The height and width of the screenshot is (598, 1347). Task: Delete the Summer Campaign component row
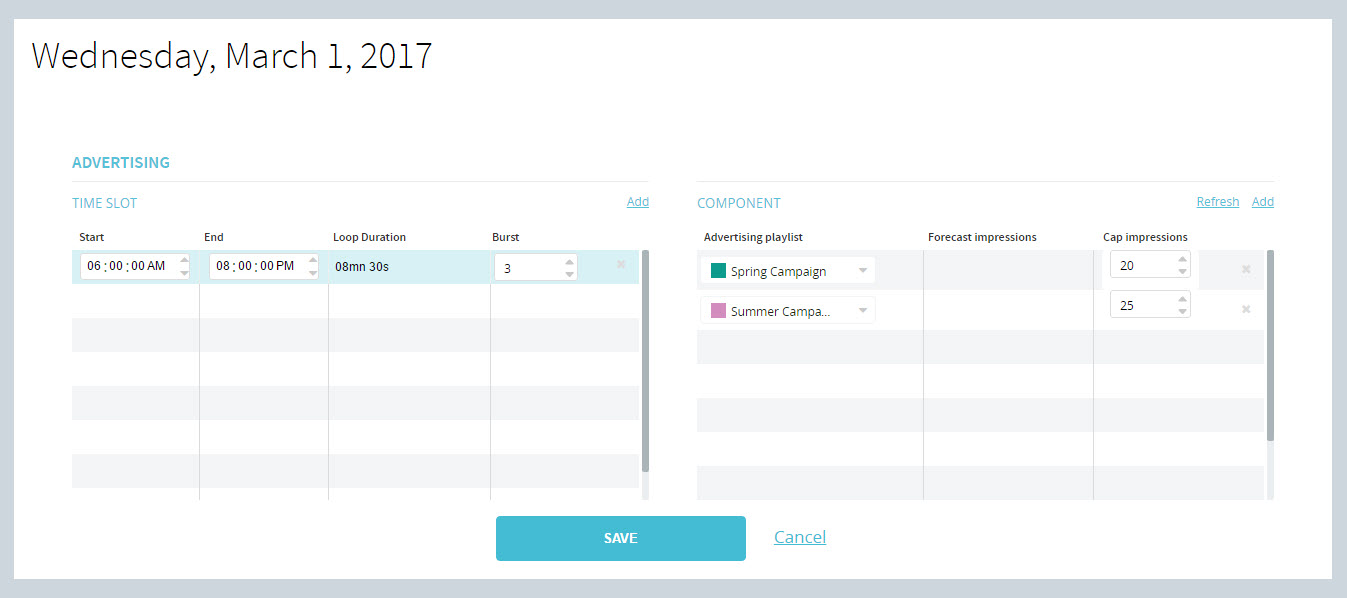coord(1246,309)
